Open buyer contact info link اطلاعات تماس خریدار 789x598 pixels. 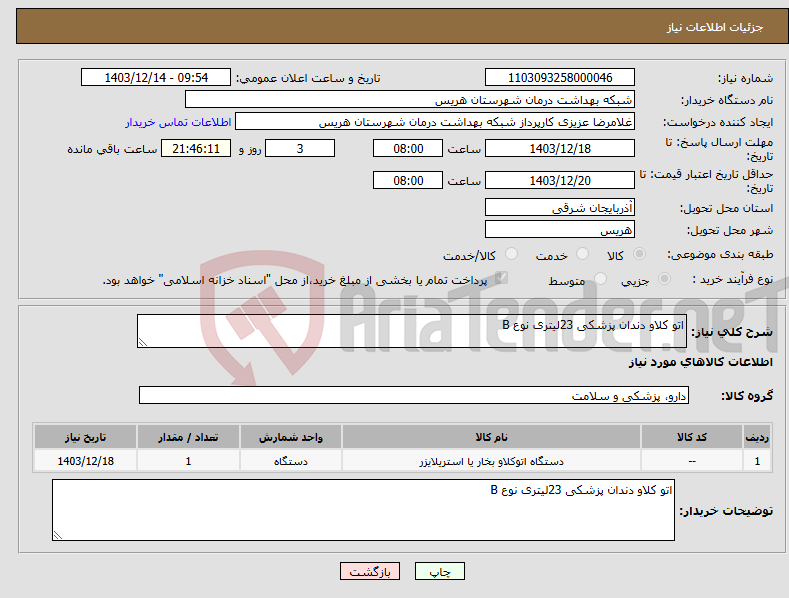point(178,122)
